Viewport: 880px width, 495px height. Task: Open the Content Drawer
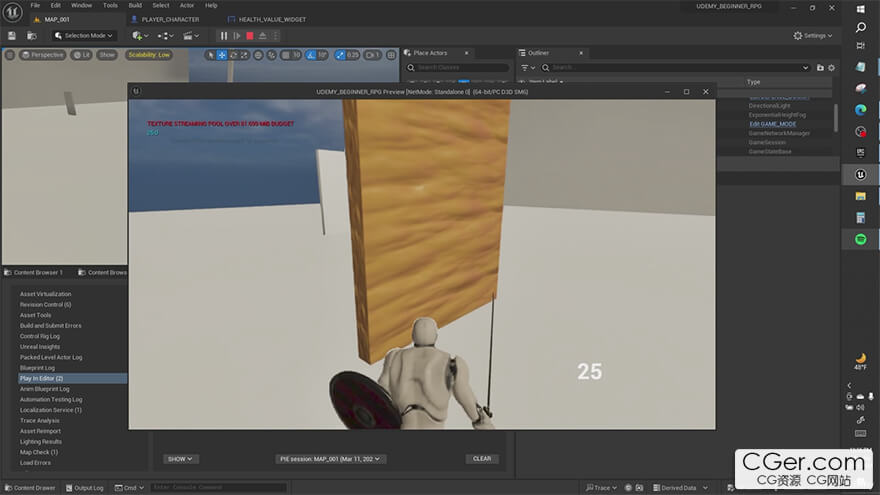click(x=30, y=488)
